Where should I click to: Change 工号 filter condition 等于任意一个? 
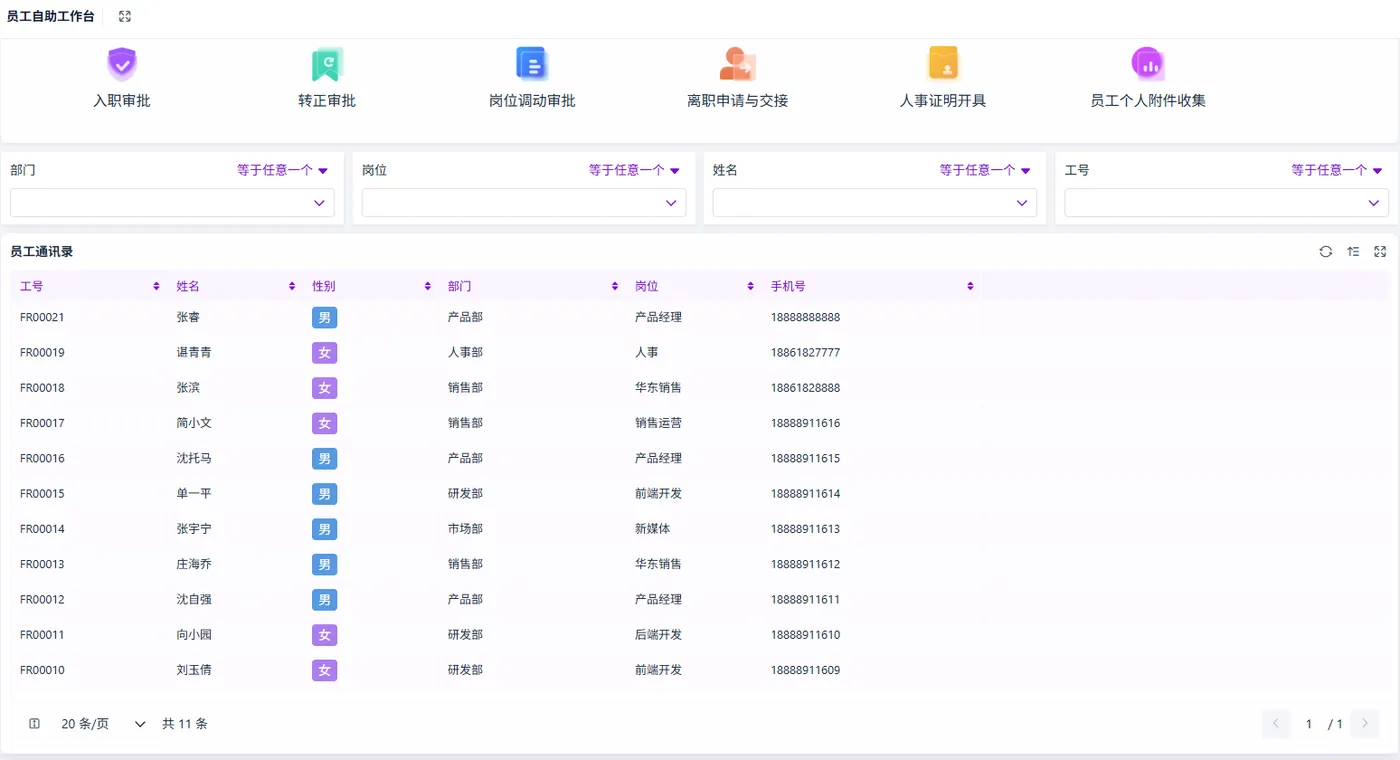1338,171
